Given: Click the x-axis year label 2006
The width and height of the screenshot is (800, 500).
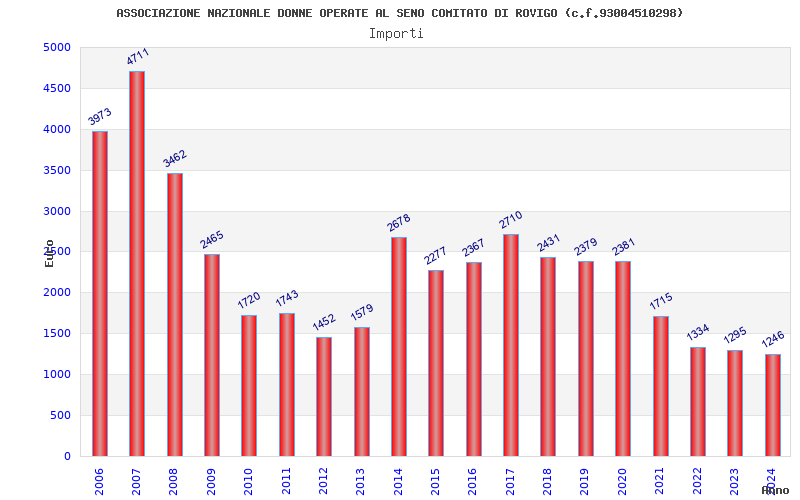Looking at the screenshot, I should [99, 481].
